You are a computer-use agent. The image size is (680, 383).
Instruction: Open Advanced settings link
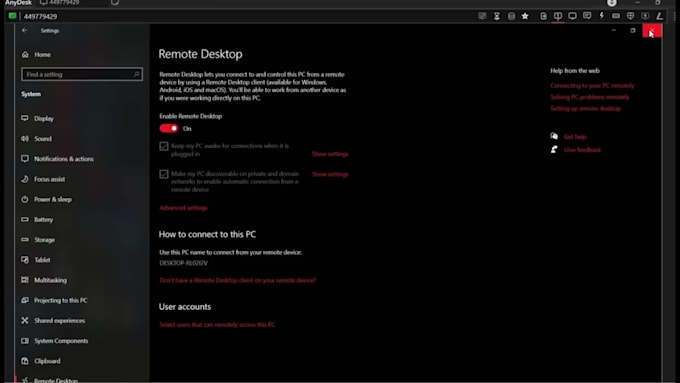pyautogui.click(x=183, y=208)
